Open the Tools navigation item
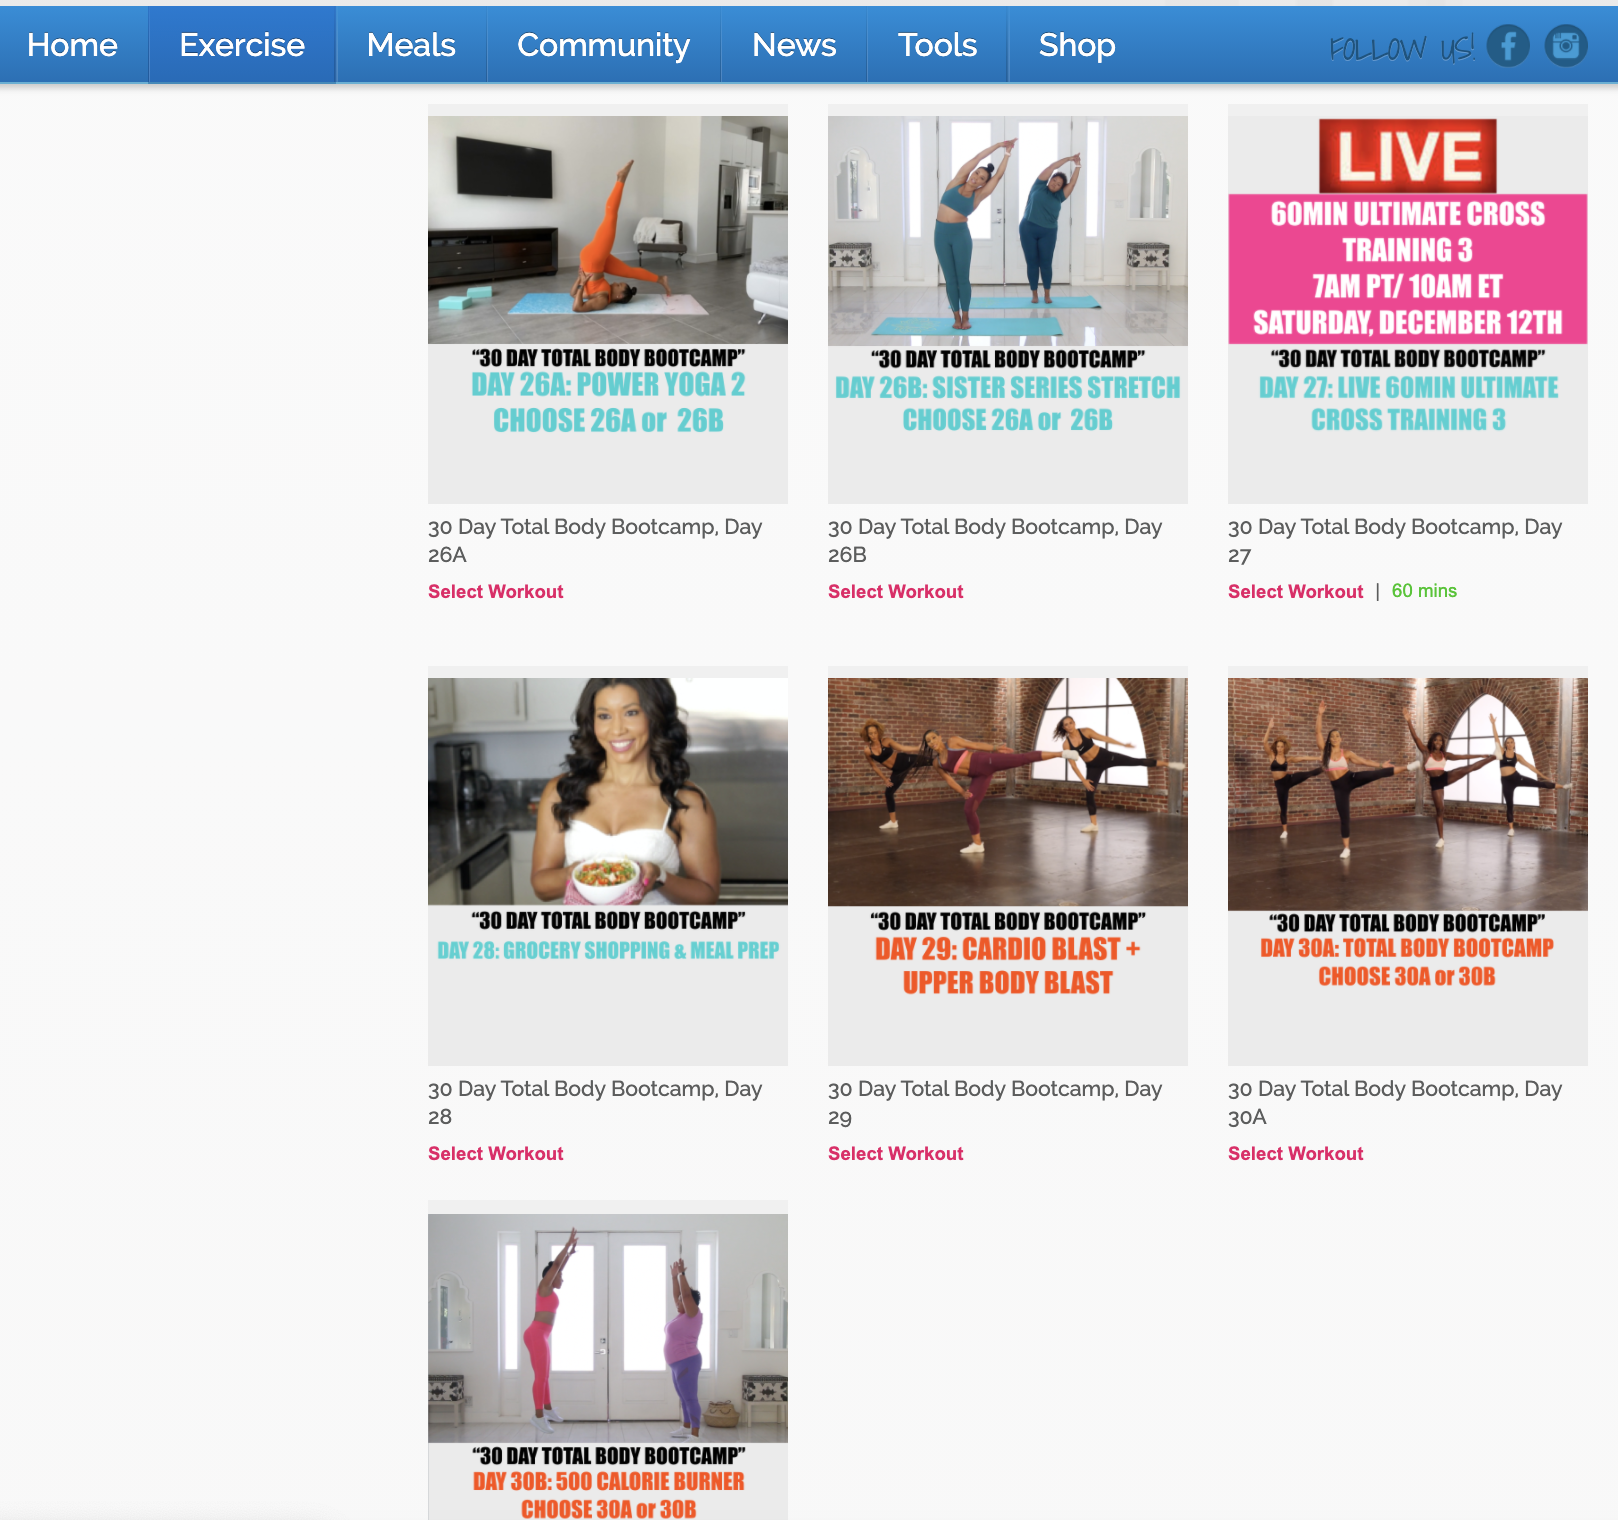The image size is (1618, 1520). coord(937,45)
